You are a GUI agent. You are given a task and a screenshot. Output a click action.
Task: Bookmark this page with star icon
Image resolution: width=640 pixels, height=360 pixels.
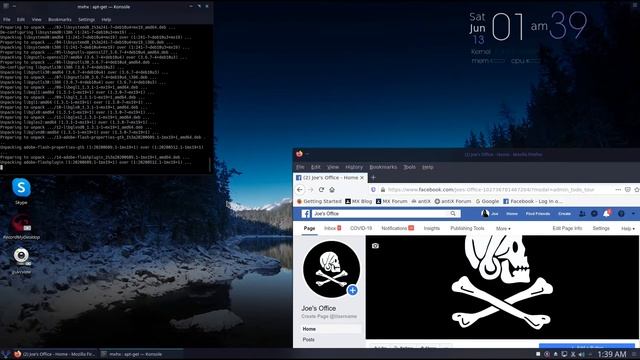click(636, 189)
